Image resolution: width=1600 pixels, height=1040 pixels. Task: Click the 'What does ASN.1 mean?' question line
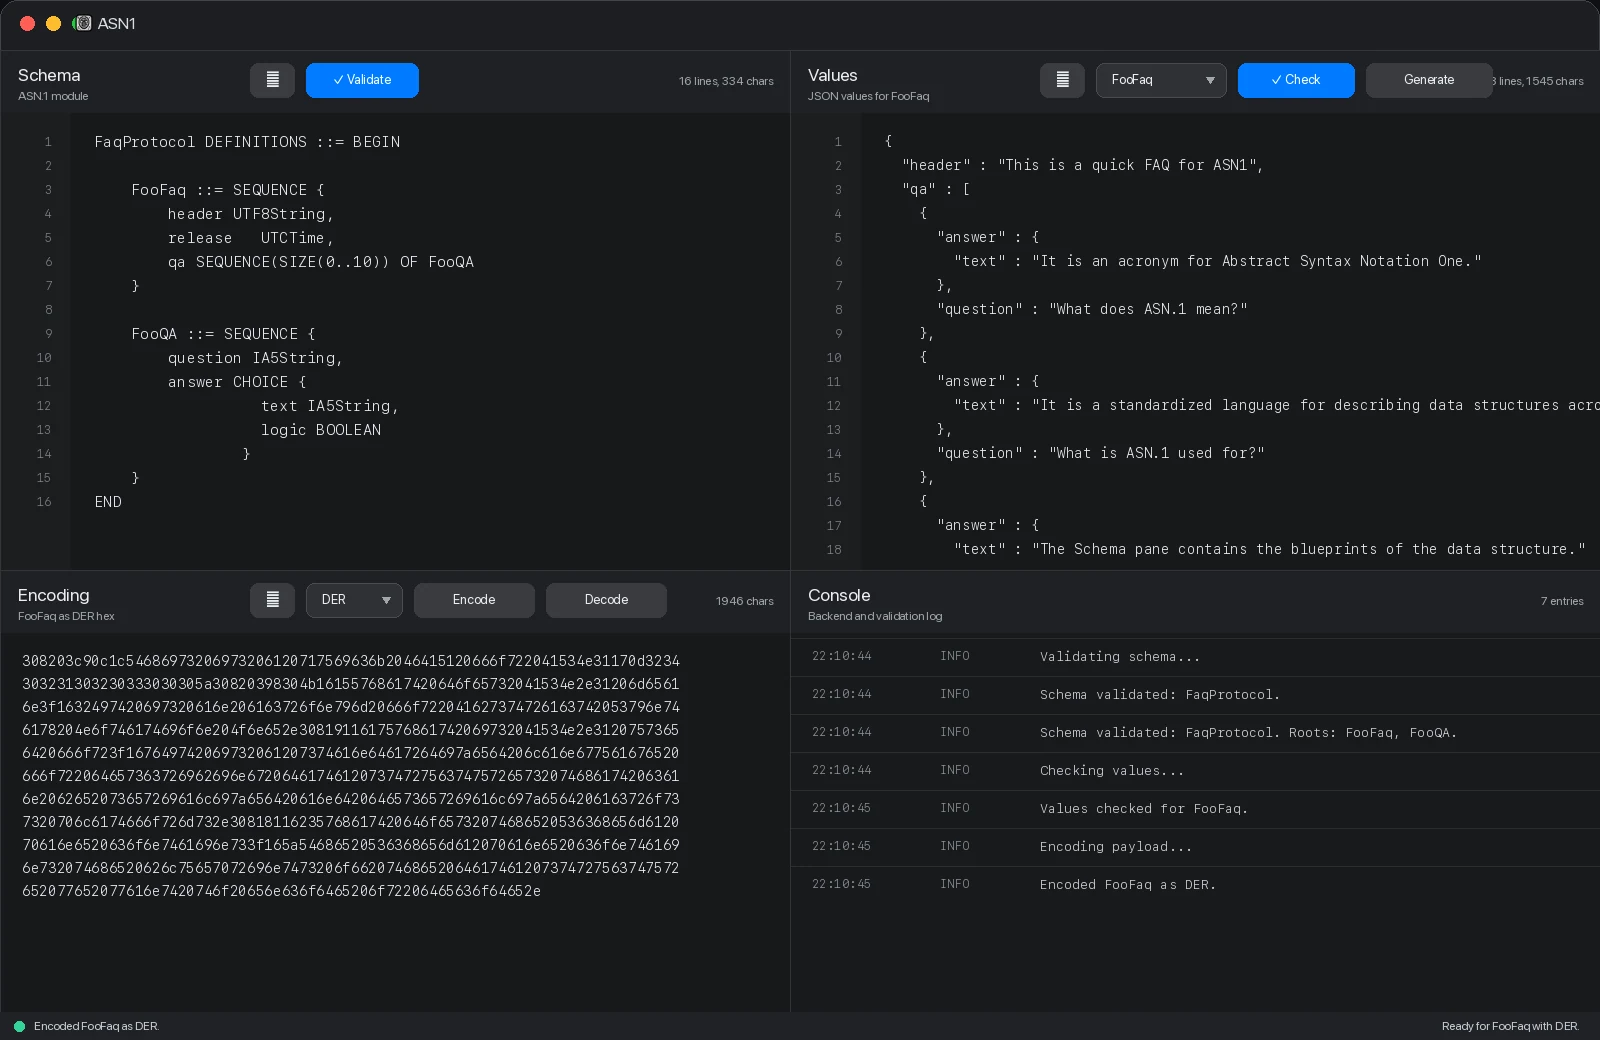(1092, 309)
